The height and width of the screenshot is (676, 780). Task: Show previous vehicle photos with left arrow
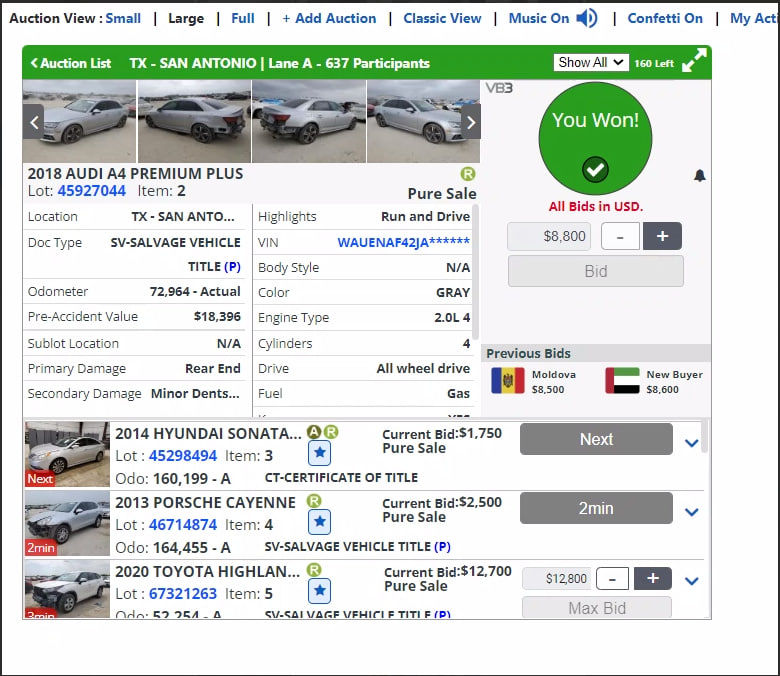[34, 122]
